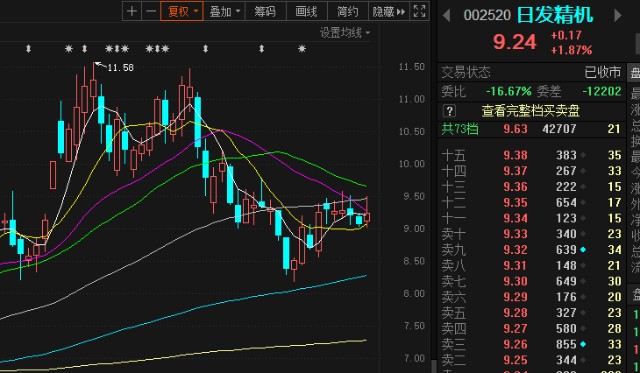Click ask price 9.28 in 卖五 row
Image resolution: width=640 pixels, height=373 pixels.
pos(515,313)
